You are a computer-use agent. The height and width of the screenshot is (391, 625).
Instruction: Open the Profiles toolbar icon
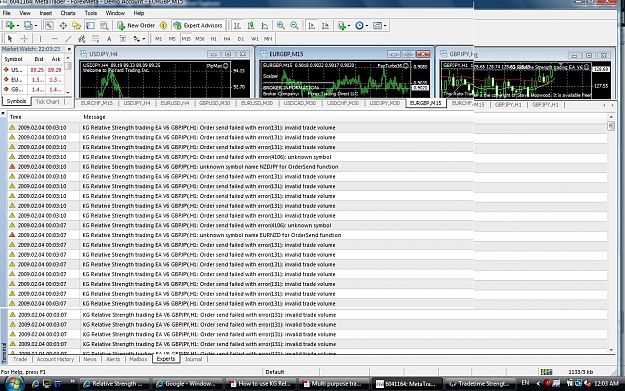pyautogui.click(x=28, y=26)
